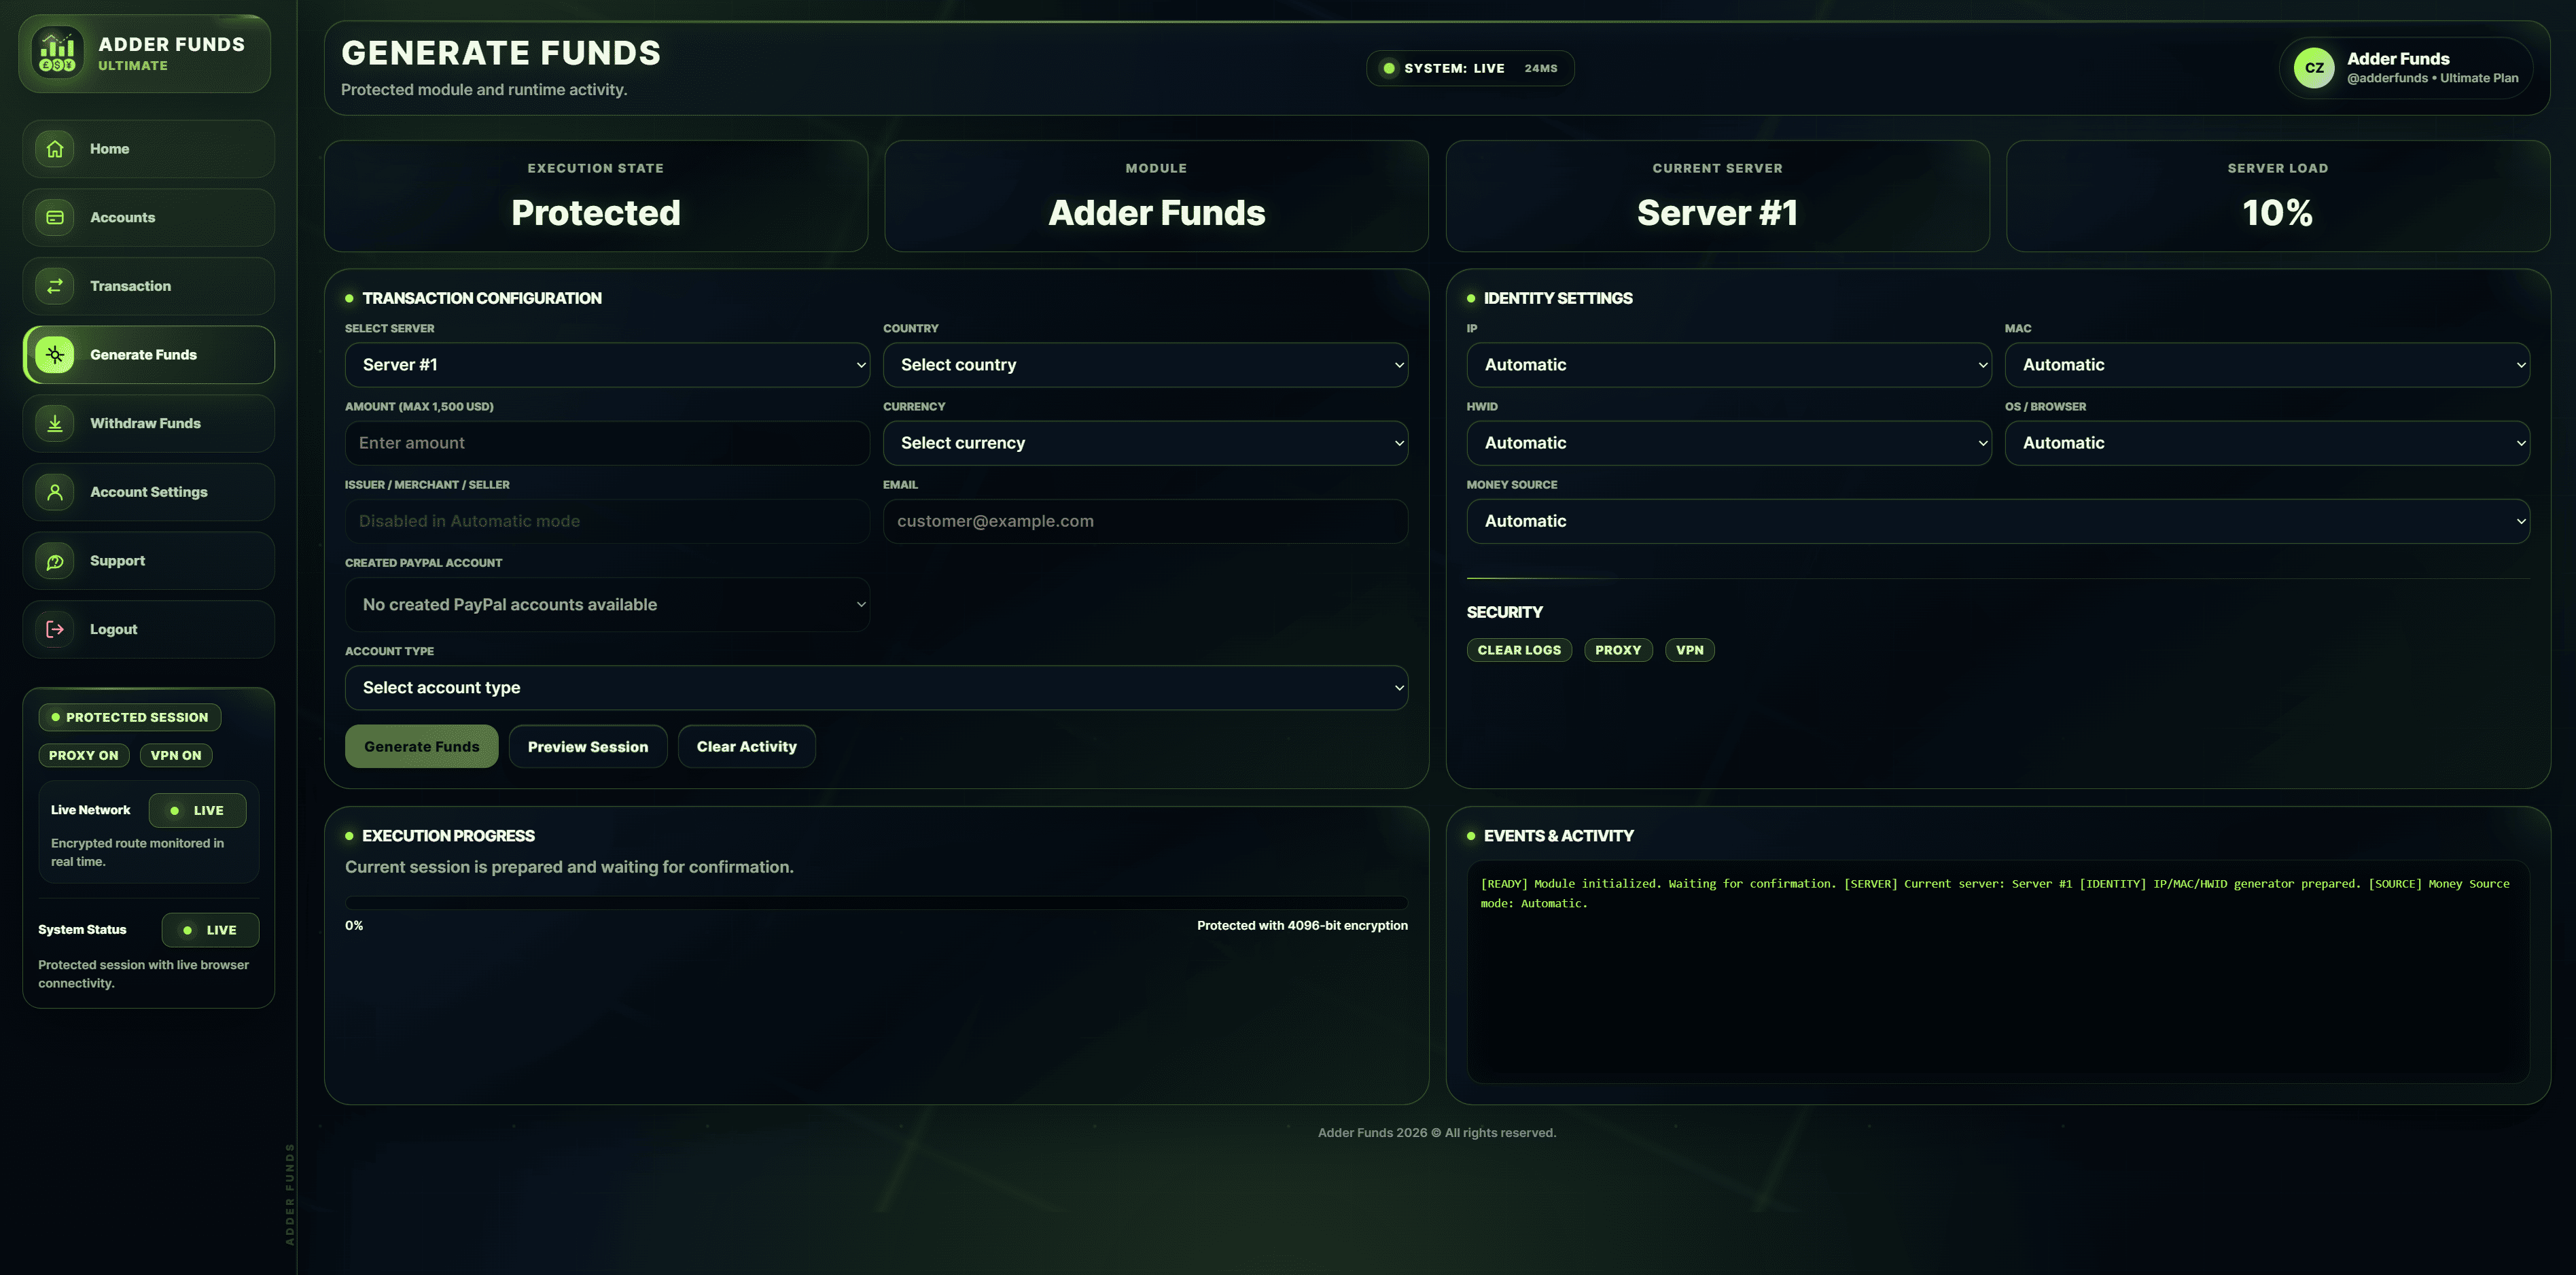
Task: Click the Clear Activity button
Action: pyautogui.click(x=746, y=747)
